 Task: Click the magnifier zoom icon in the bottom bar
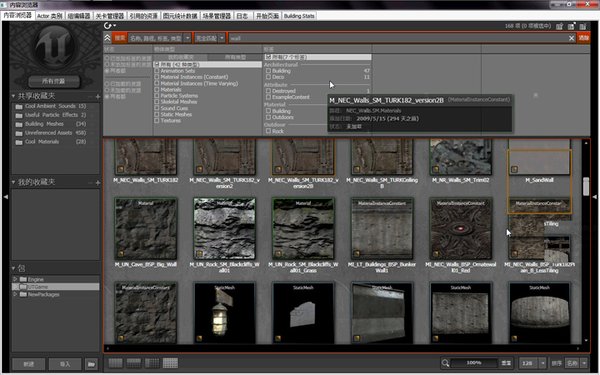click(445, 363)
